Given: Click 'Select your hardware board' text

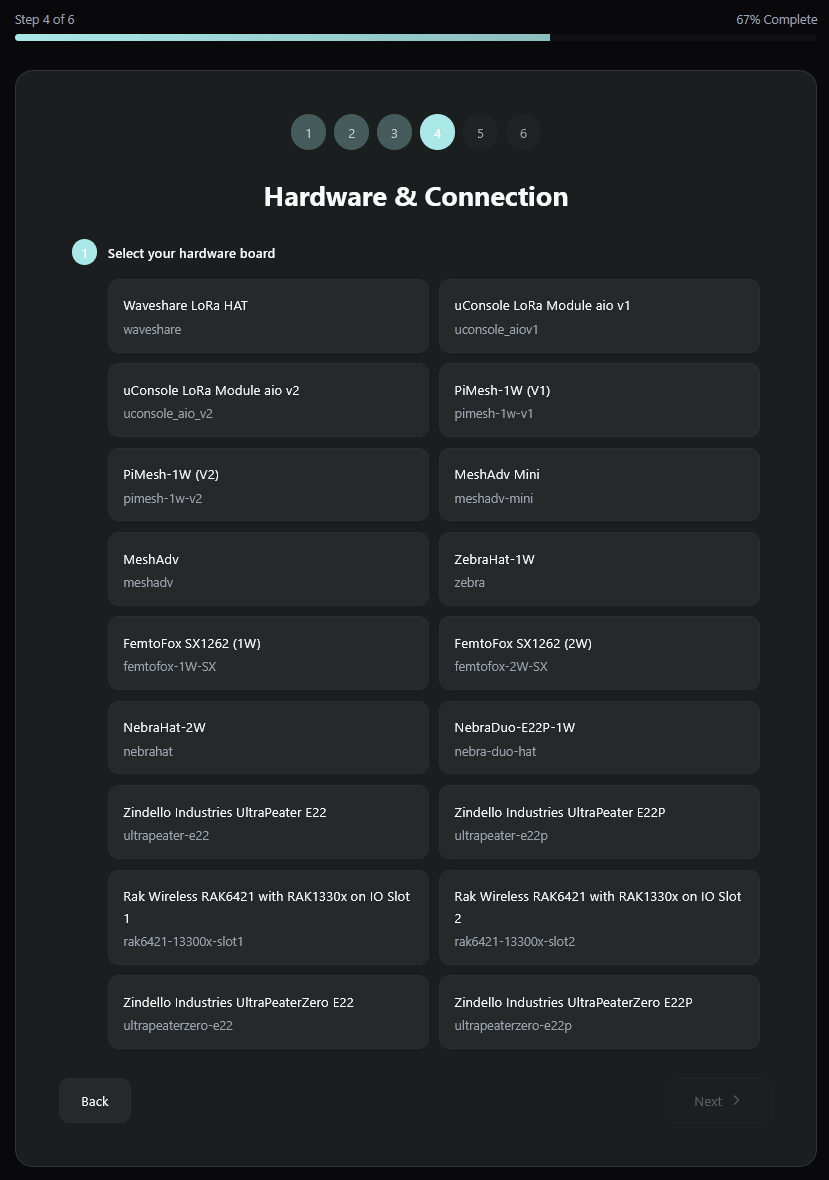Looking at the screenshot, I should click(x=191, y=254).
